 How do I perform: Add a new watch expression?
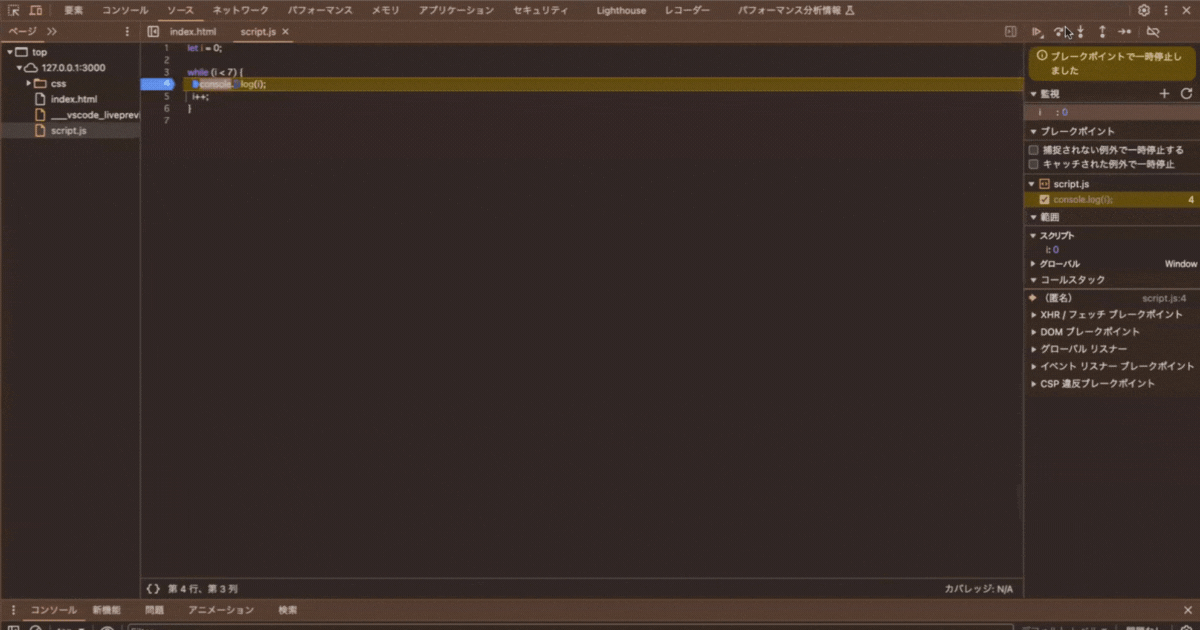[1164, 93]
